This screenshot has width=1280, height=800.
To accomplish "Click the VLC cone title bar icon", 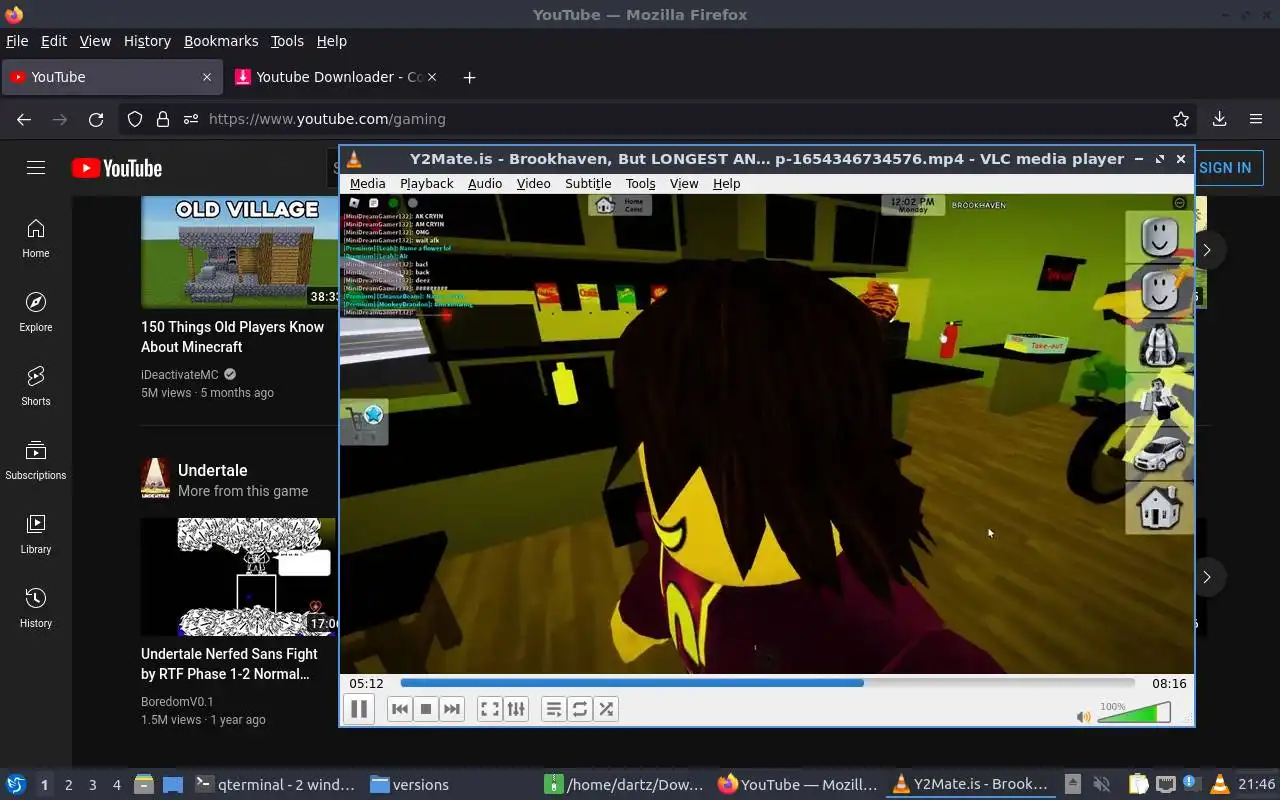I will pyautogui.click(x=354, y=159).
